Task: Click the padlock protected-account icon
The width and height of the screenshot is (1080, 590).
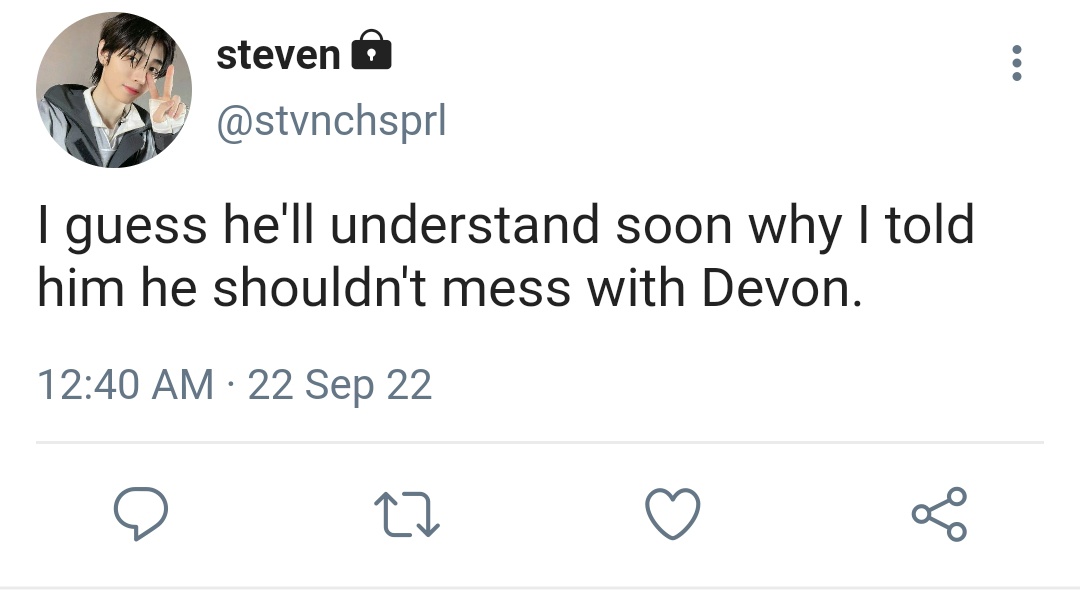Action: click(371, 50)
